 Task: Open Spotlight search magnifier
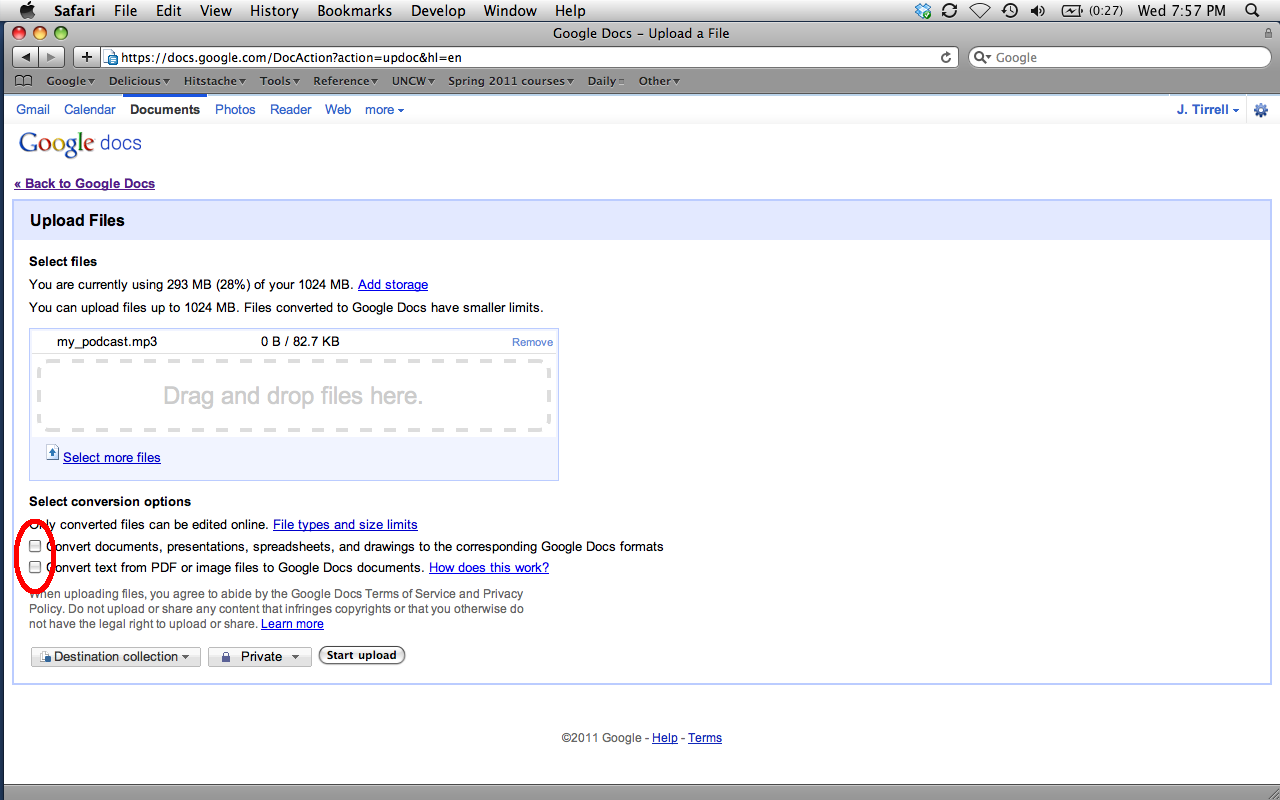click(x=1252, y=11)
